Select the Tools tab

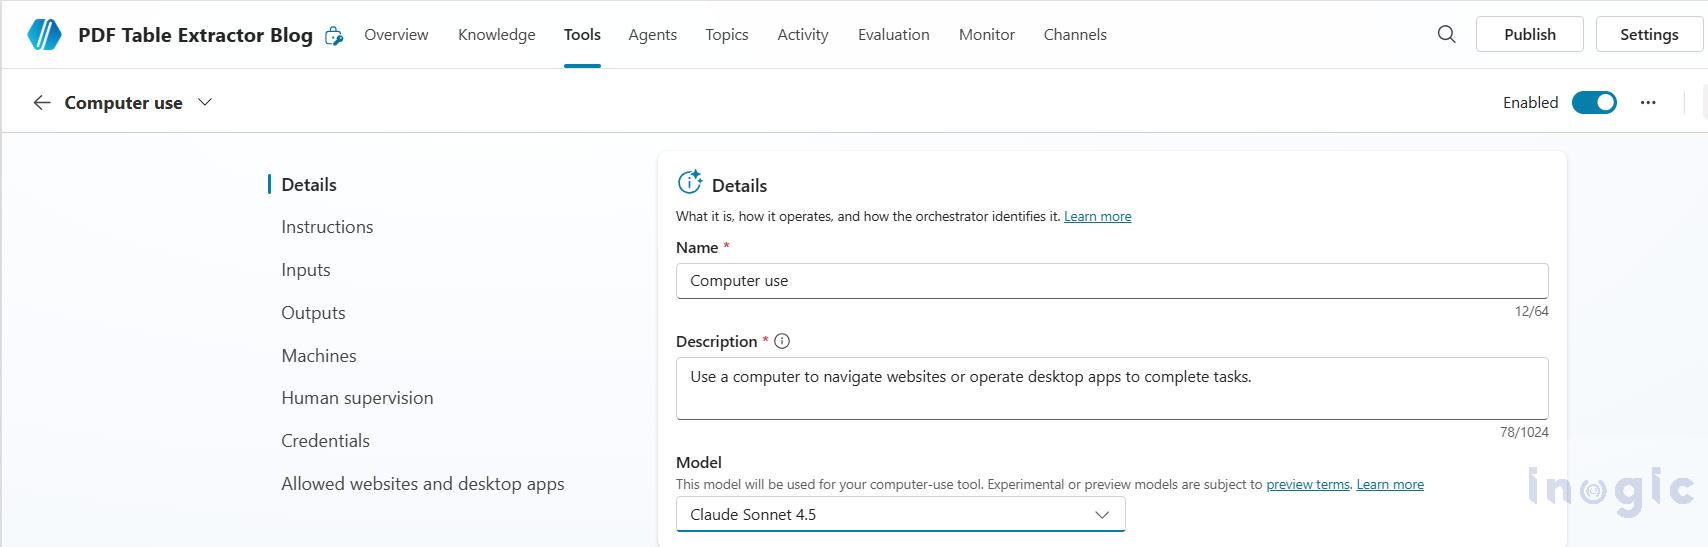582,34
